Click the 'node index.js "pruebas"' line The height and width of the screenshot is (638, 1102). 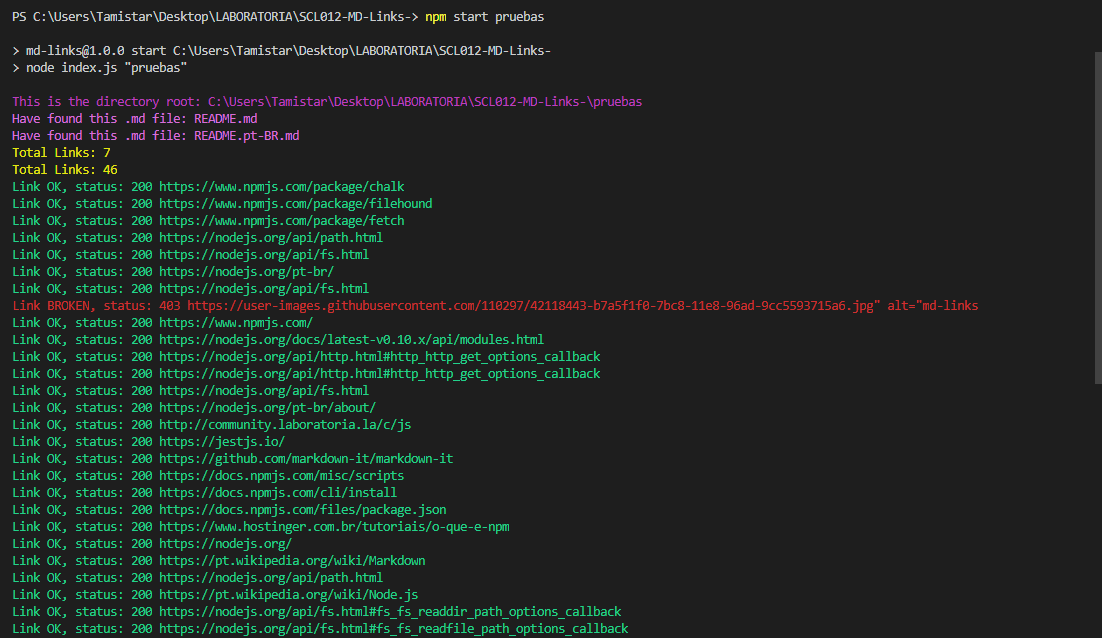[x=99, y=68]
